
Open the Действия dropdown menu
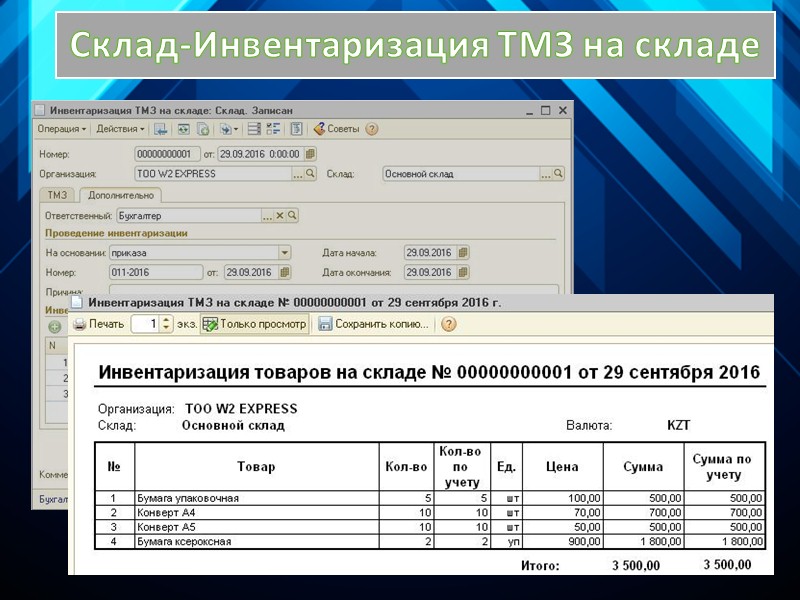click(x=120, y=129)
